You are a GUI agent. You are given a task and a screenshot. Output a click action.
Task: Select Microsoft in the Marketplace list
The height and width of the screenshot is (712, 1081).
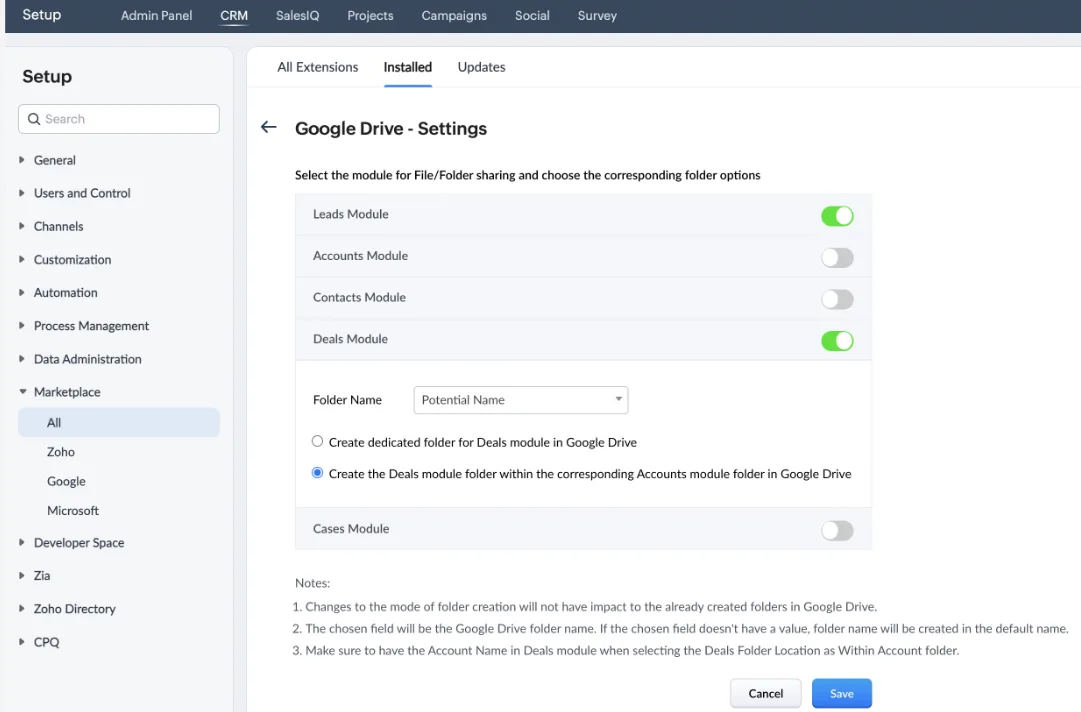point(73,510)
